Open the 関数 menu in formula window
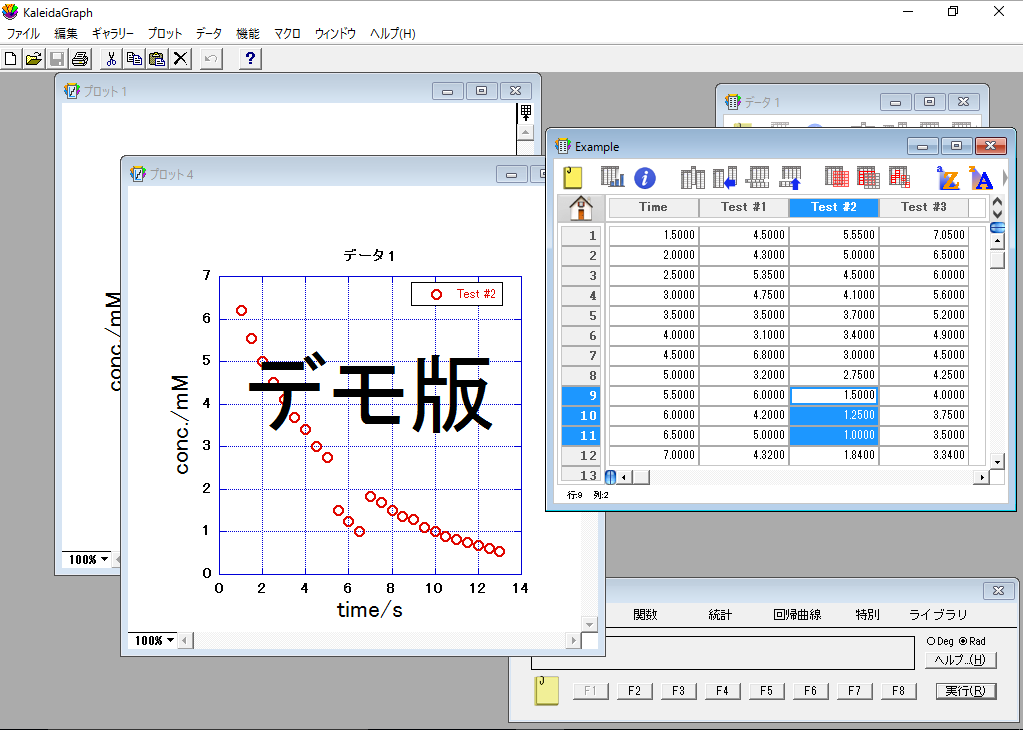1023x730 pixels. (645, 615)
